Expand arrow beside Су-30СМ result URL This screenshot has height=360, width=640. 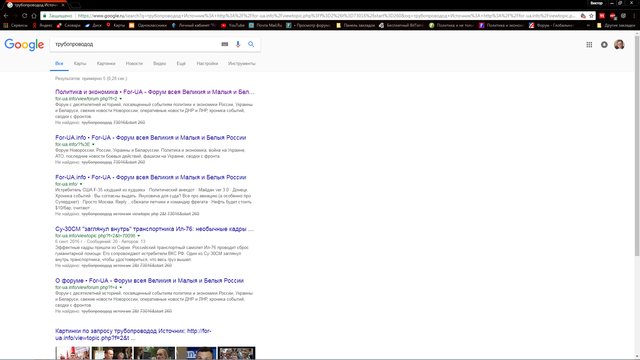tap(139, 236)
